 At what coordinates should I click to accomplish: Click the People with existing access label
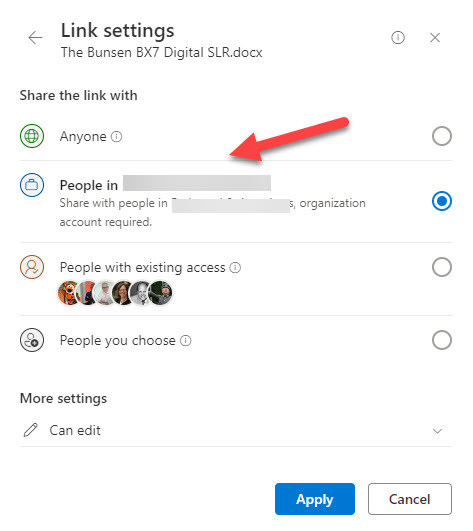[142, 268]
